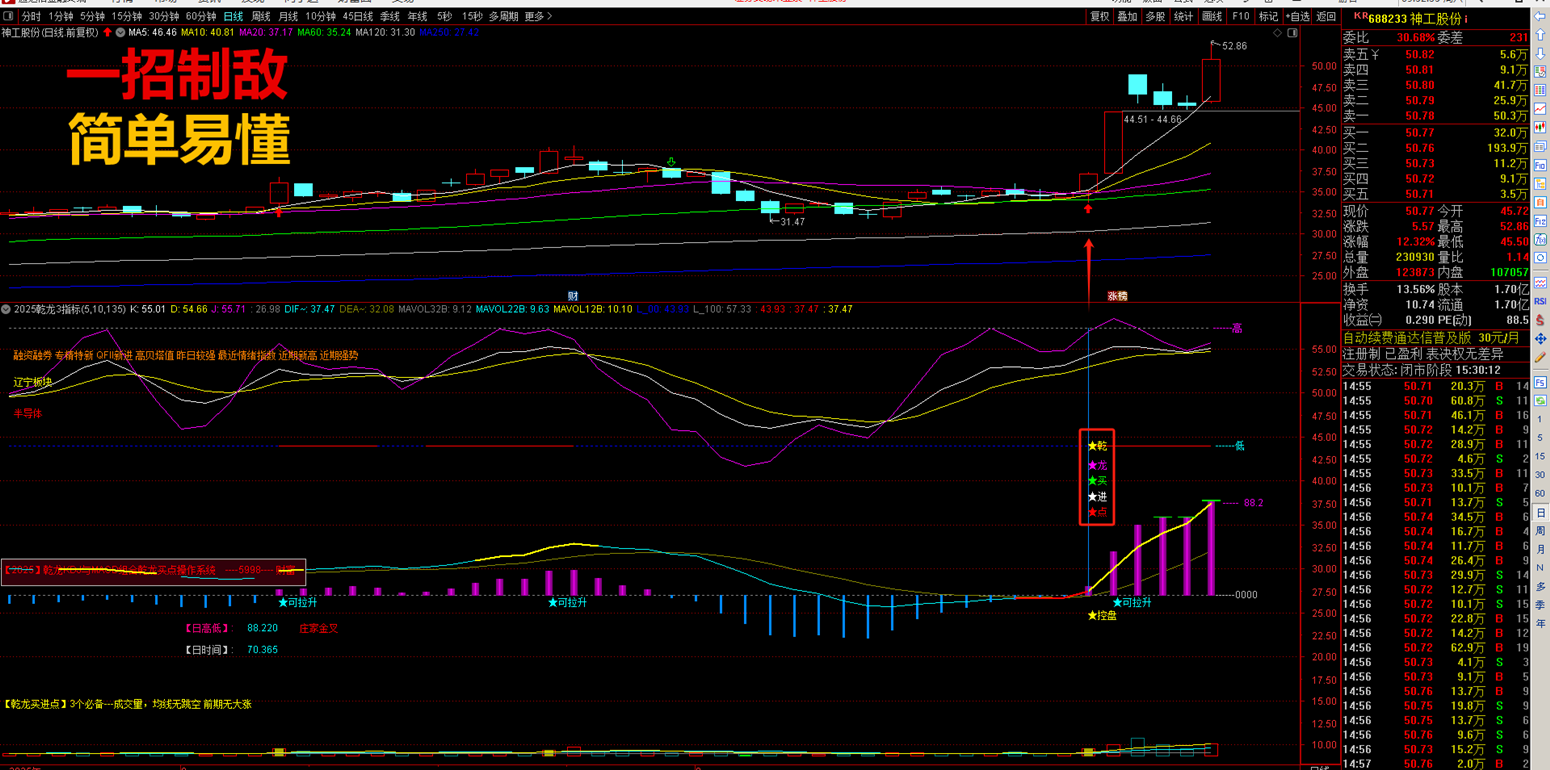
Task: Select the 日线 period tab
Action: 233,16
